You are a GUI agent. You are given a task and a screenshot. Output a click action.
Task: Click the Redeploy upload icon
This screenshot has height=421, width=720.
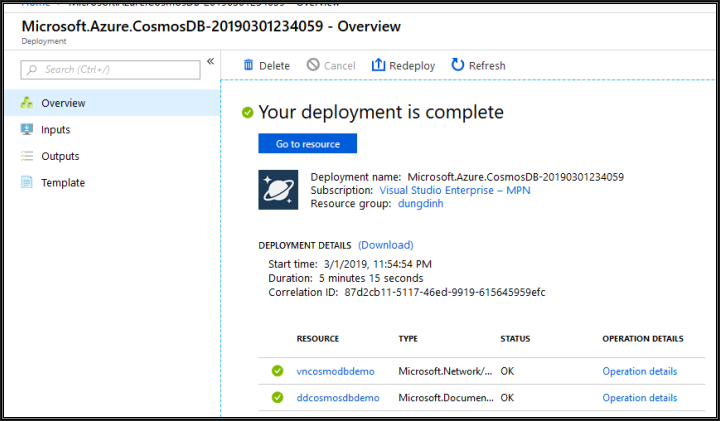tap(378, 65)
